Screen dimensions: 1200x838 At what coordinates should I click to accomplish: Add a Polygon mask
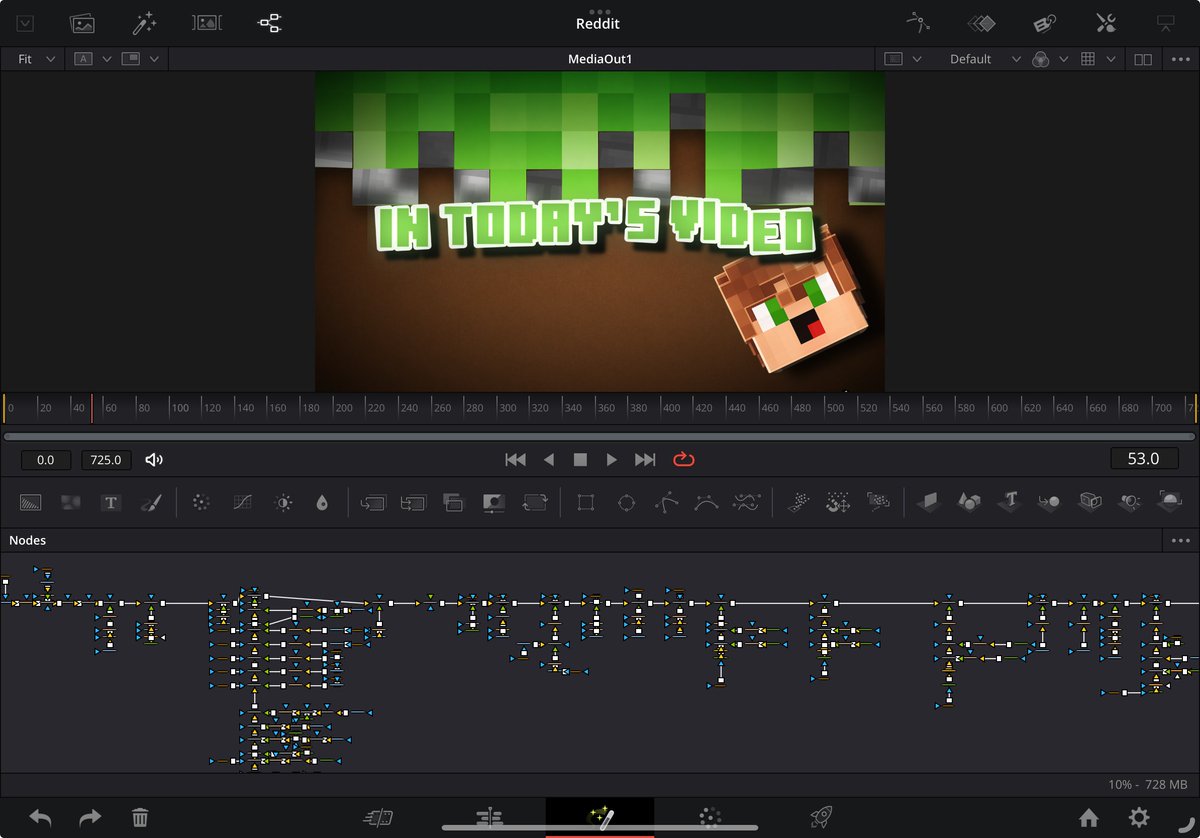point(667,502)
